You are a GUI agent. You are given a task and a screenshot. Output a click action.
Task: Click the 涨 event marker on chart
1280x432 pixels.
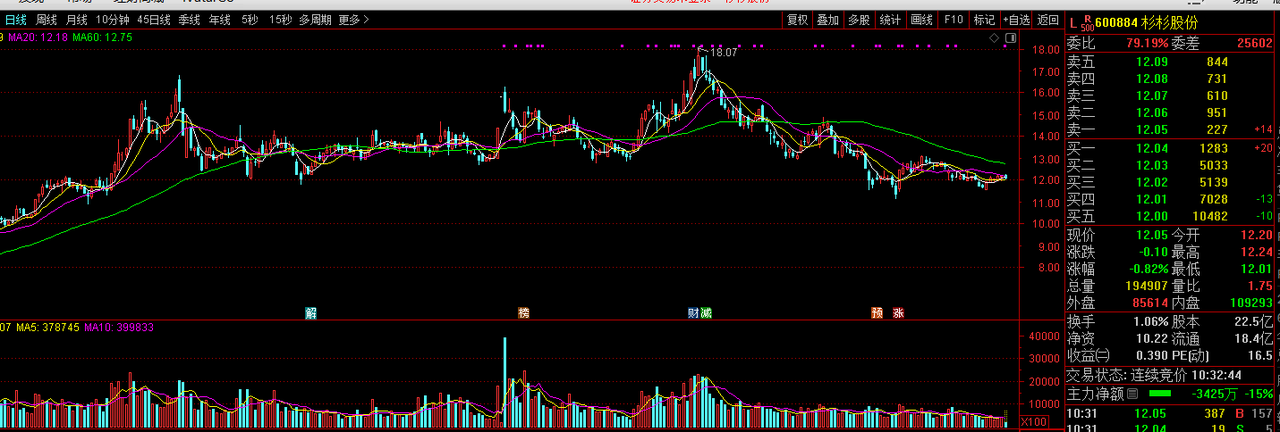(898, 313)
